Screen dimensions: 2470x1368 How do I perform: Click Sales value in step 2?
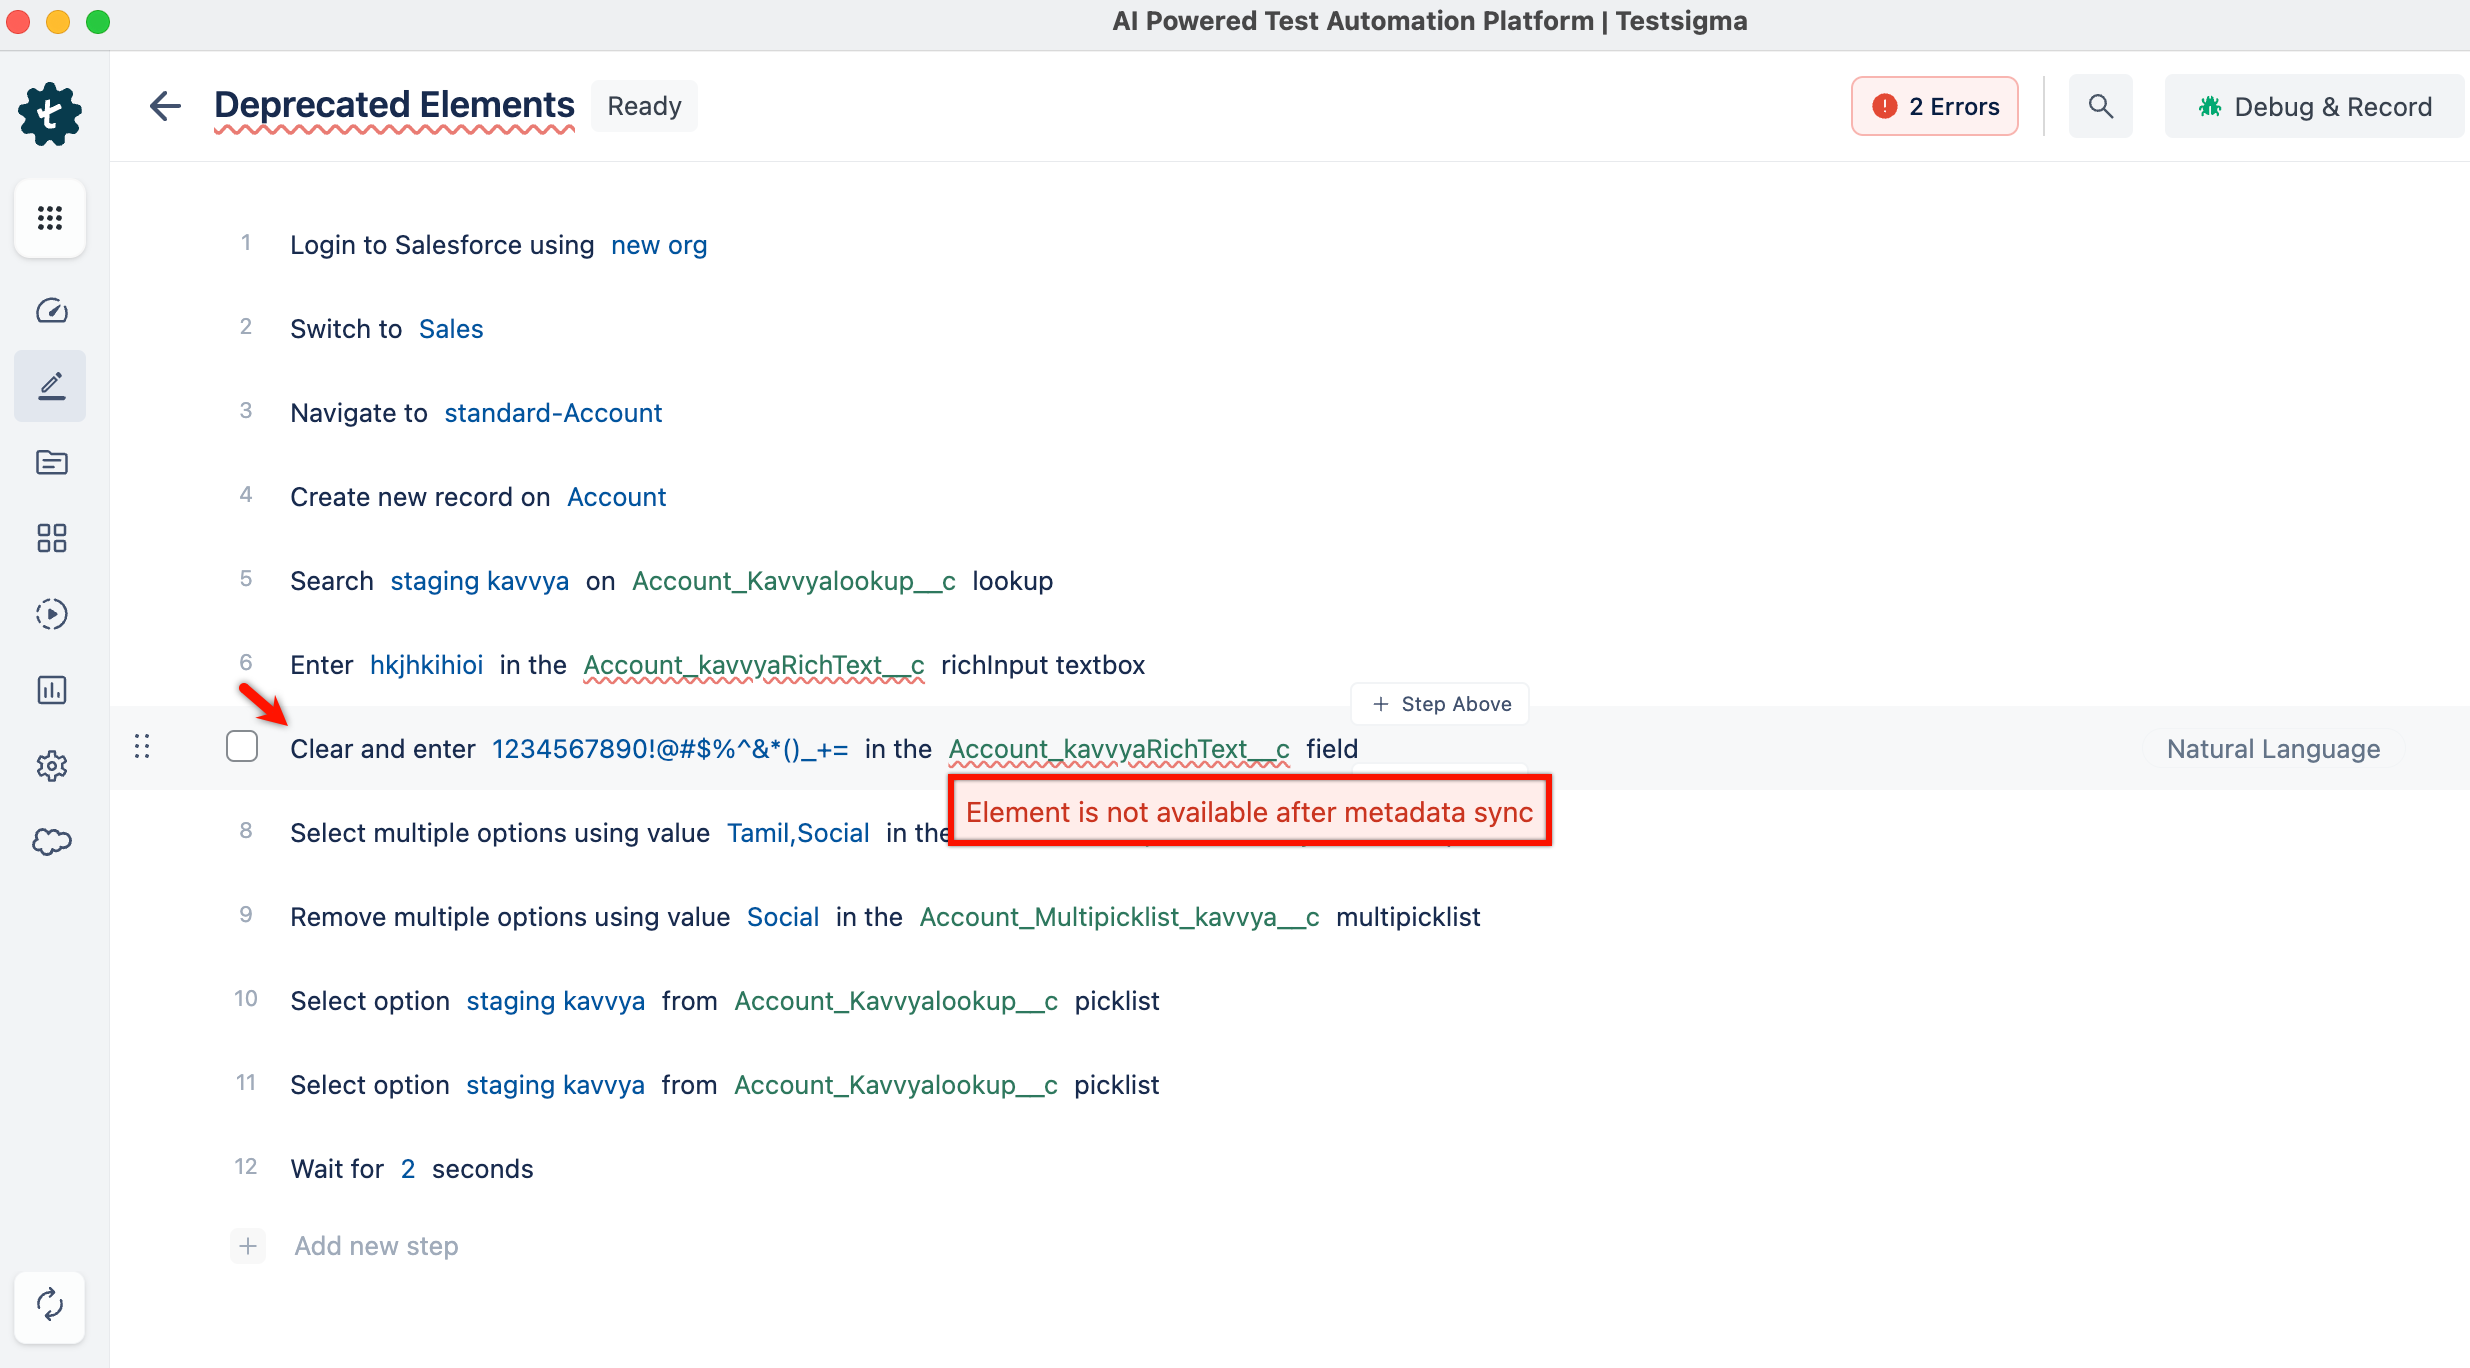pyautogui.click(x=451, y=329)
